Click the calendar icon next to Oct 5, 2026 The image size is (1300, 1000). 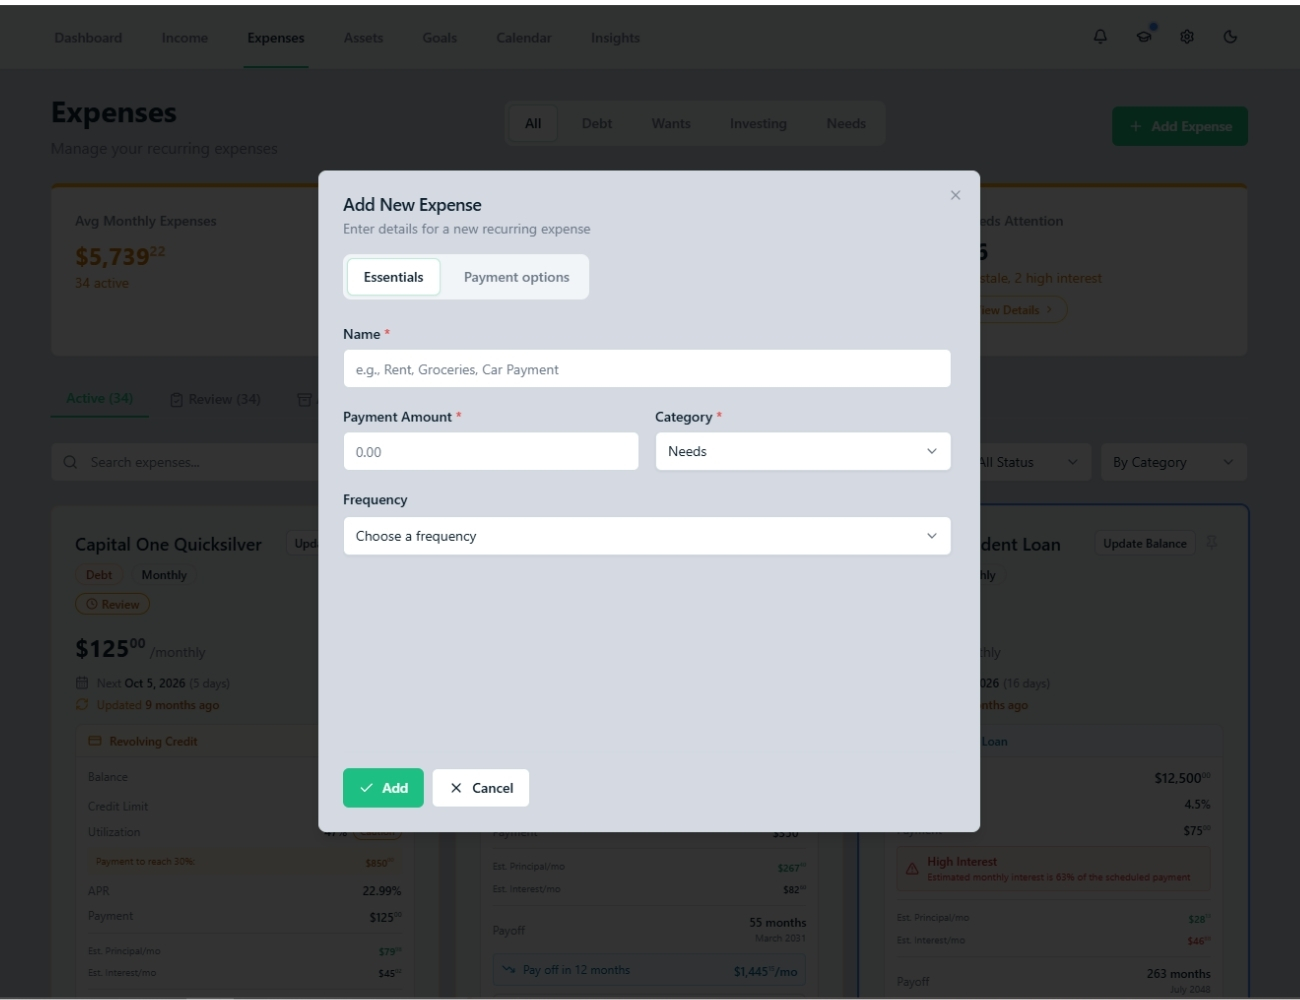pyautogui.click(x=82, y=683)
